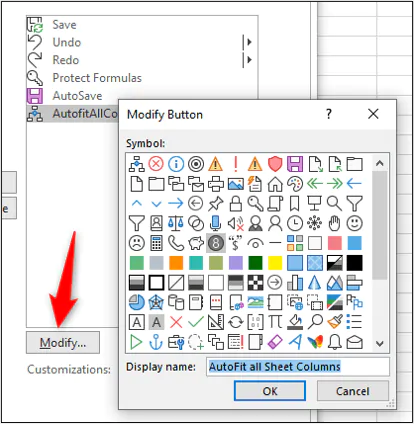Pick the key symbol in grid
The width and height of the screenshot is (414, 424).
[x=255, y=203]
